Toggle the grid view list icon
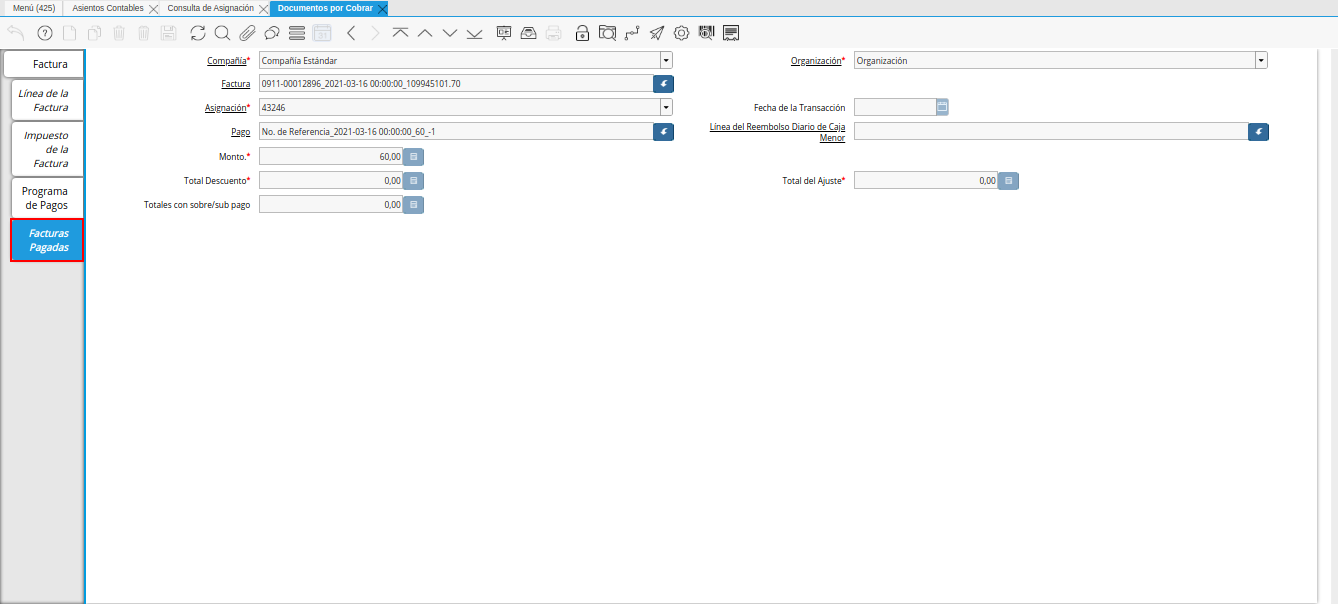This screenshot has width=1338, height=605. point(296,33)
